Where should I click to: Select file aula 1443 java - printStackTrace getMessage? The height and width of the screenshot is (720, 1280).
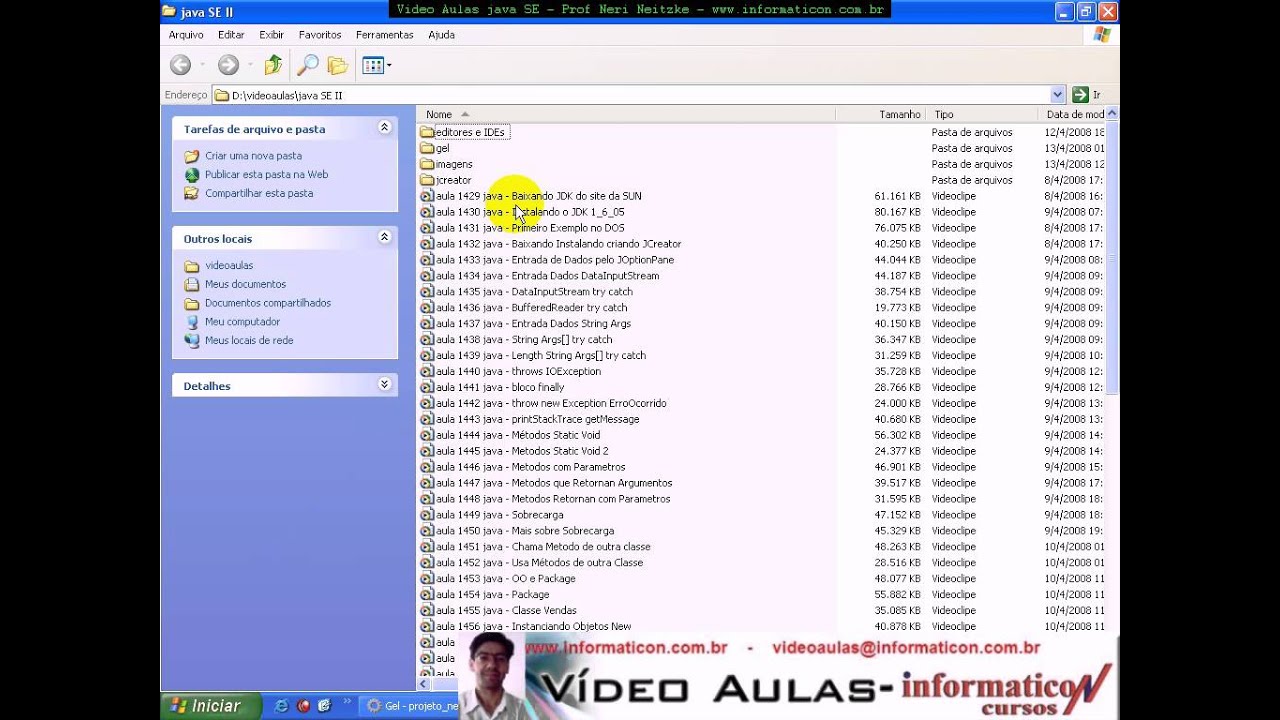tap(537, 419)
